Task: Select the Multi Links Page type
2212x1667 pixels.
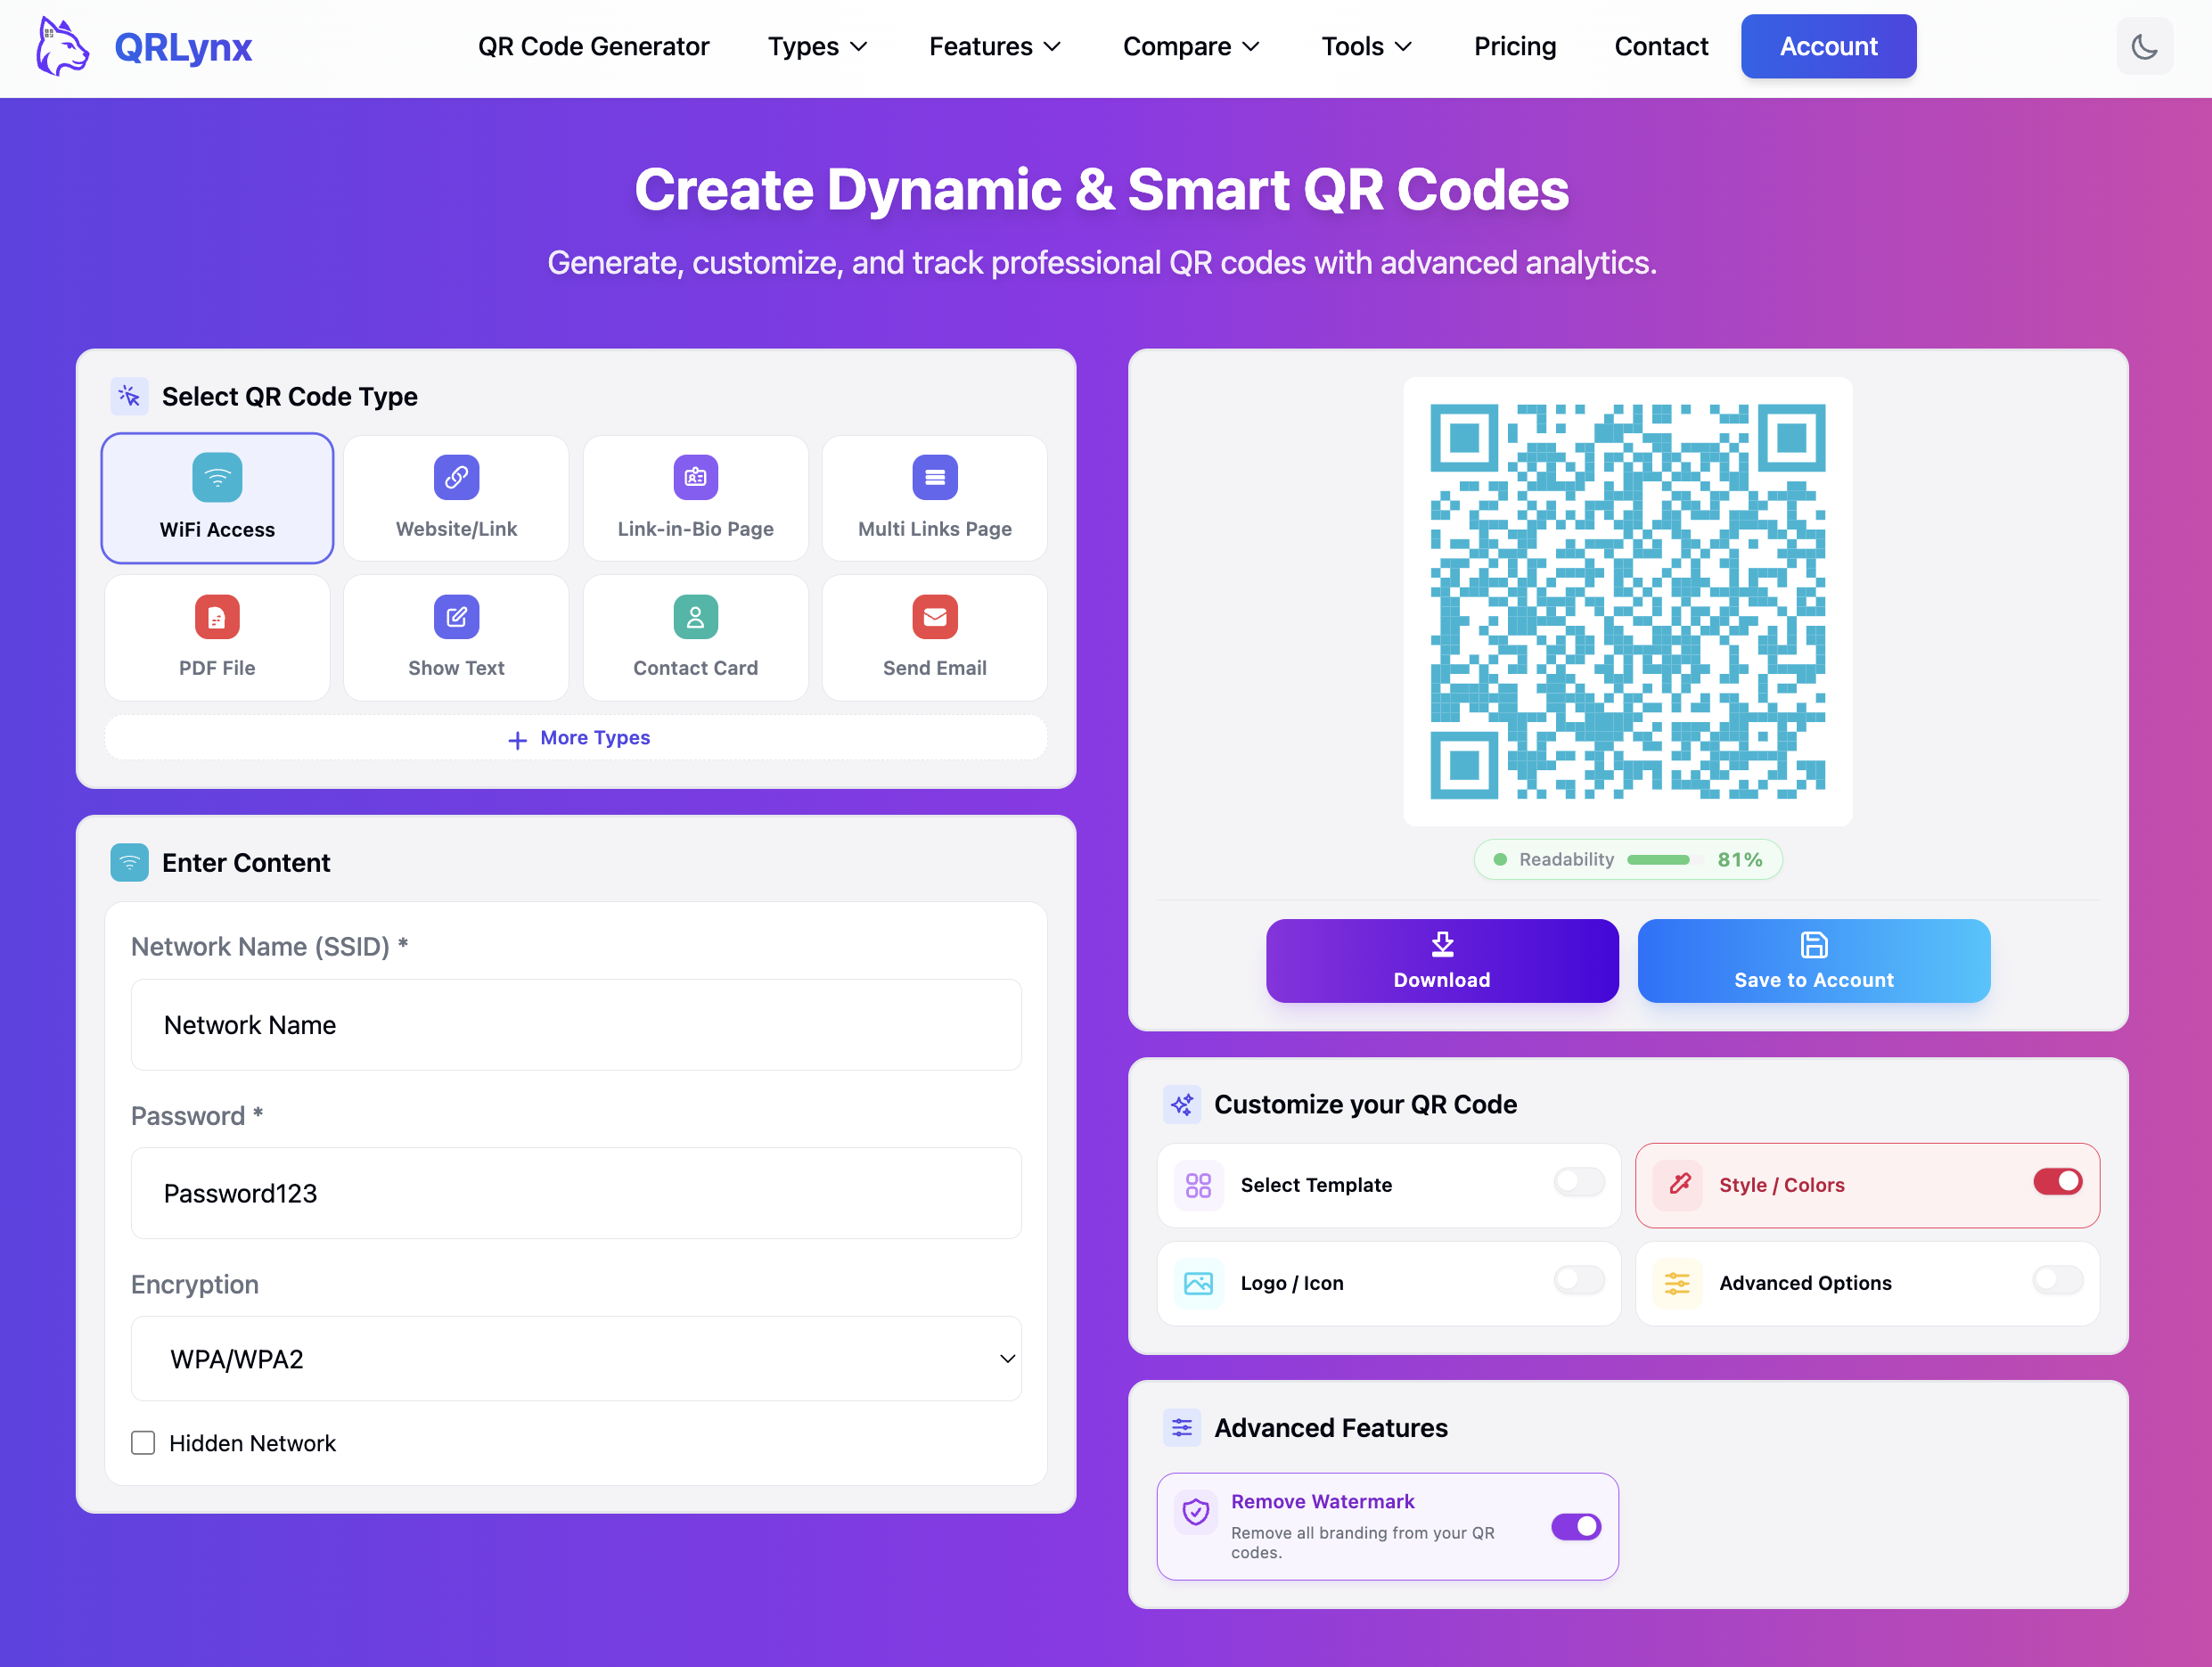Action: pyautogui.click(x=934, y=497)
